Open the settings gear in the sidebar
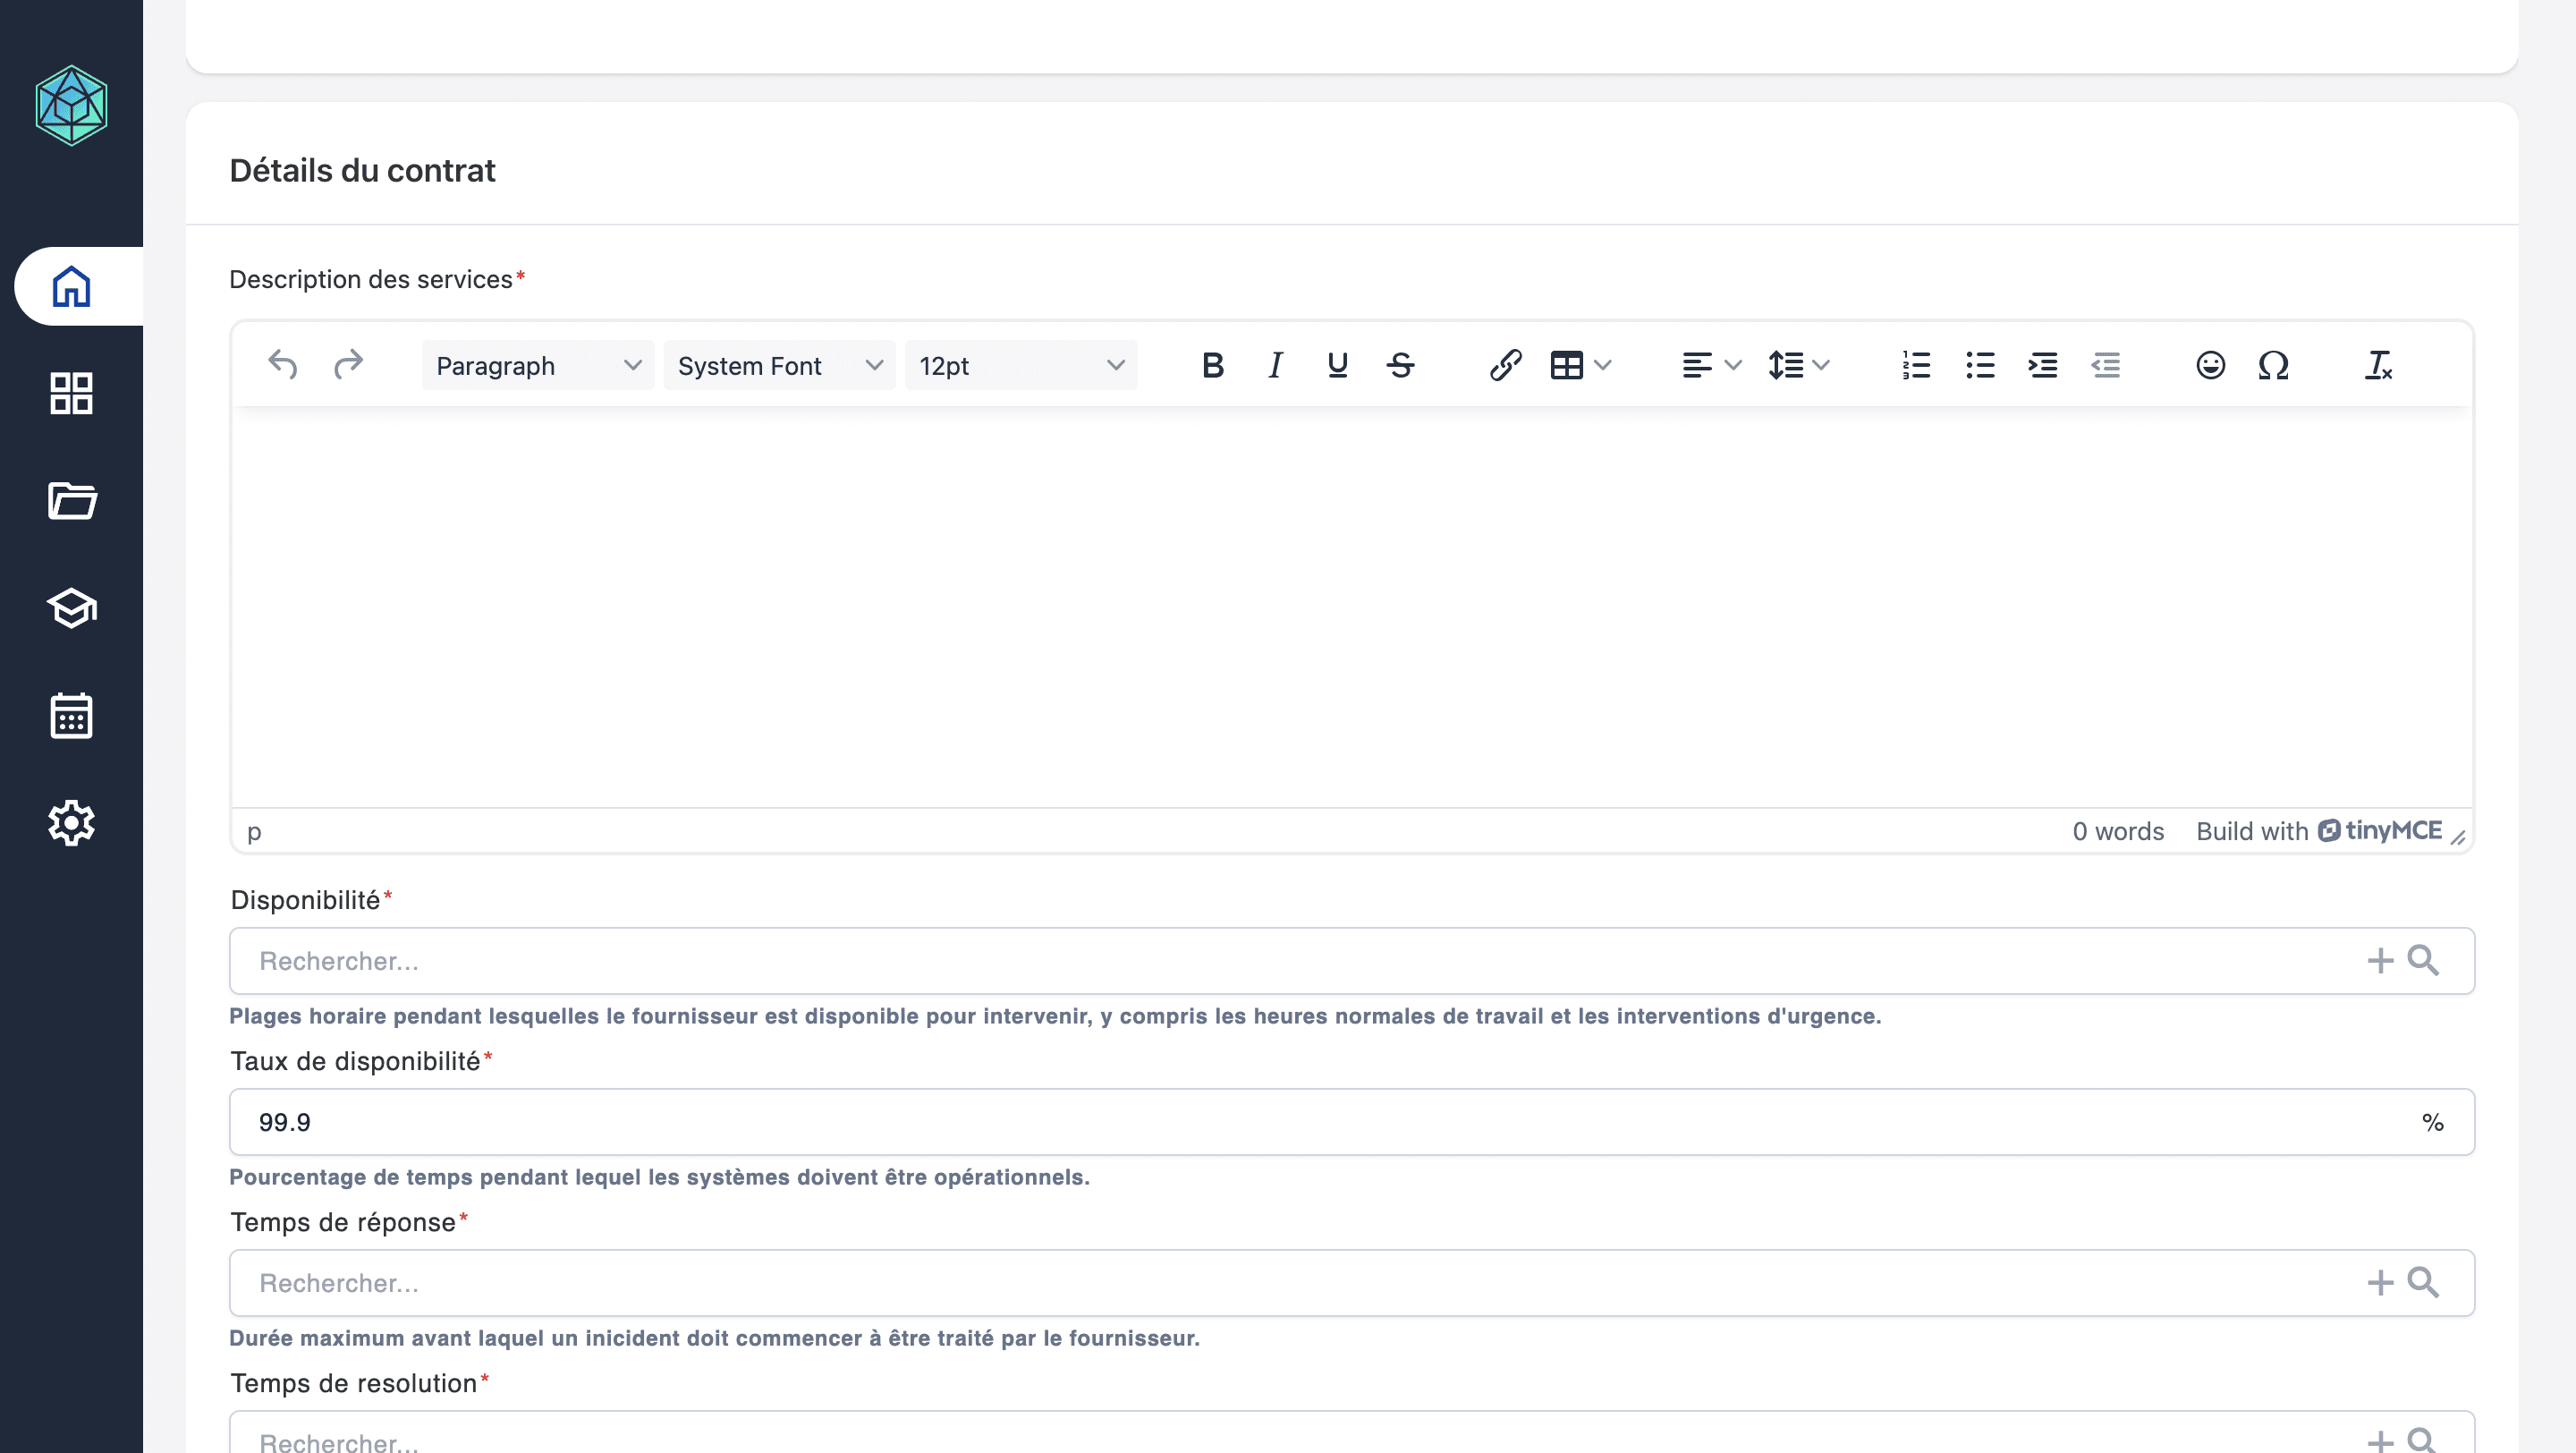Image resolution: width=2576 pixels, height=1453 pixels. click(72, 823)
